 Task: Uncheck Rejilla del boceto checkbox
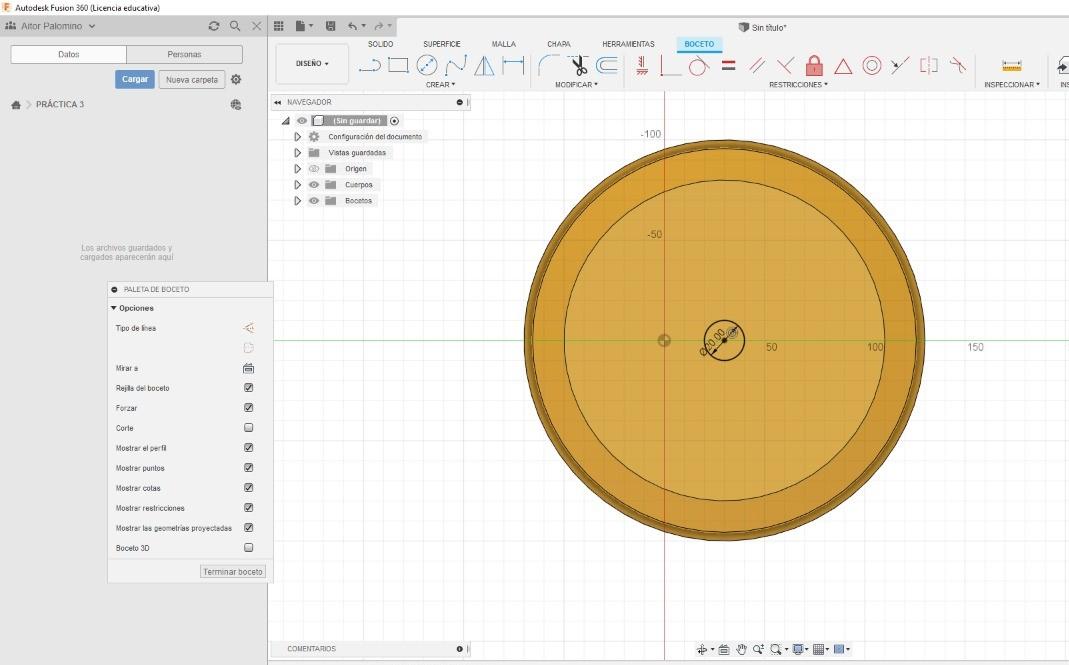(x=249, y=387)
